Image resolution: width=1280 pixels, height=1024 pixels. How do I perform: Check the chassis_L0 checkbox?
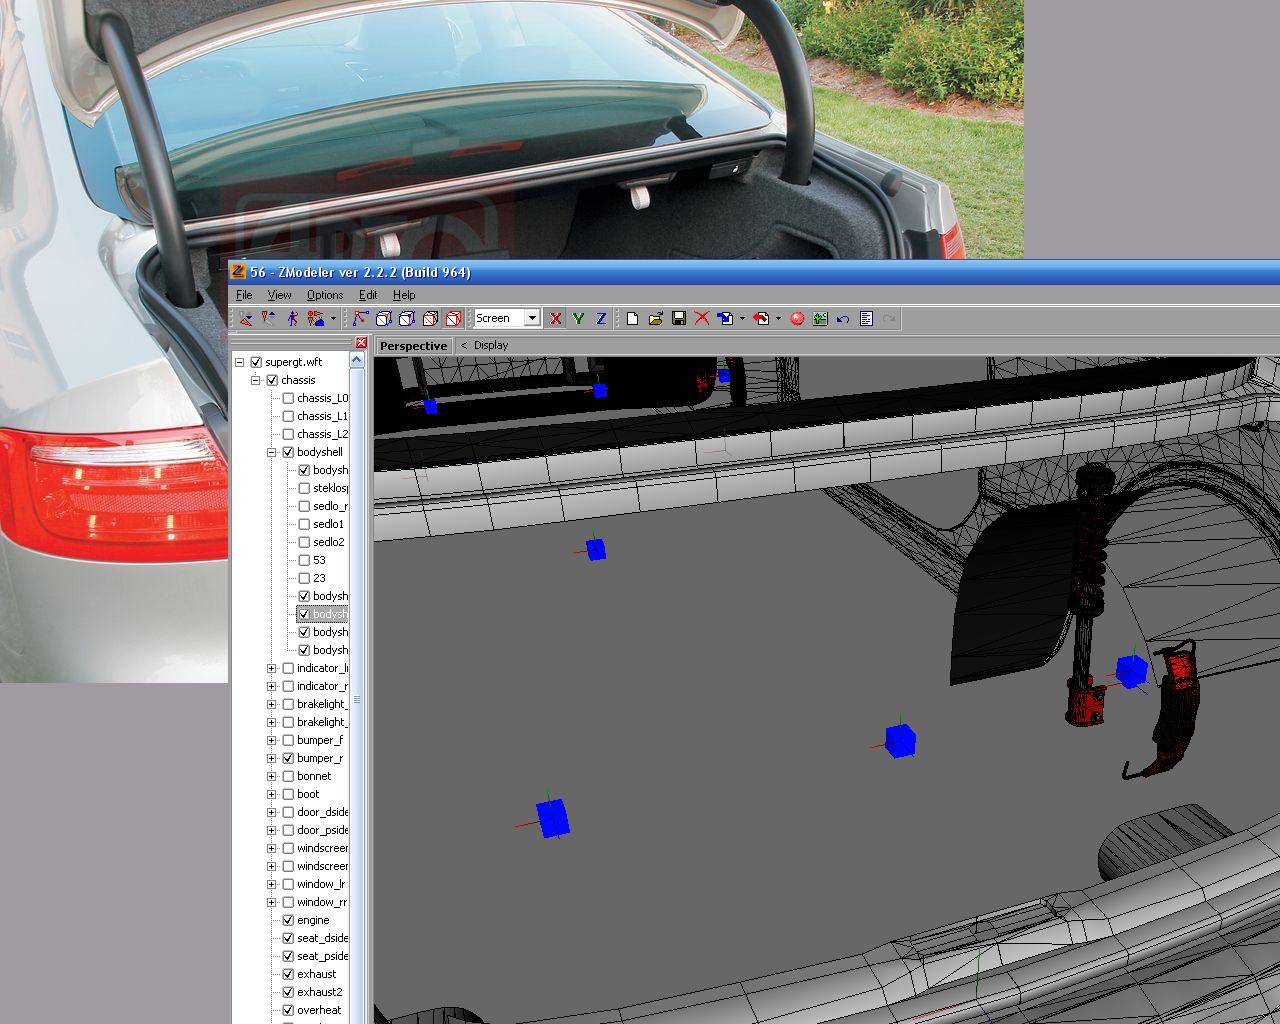288,398
